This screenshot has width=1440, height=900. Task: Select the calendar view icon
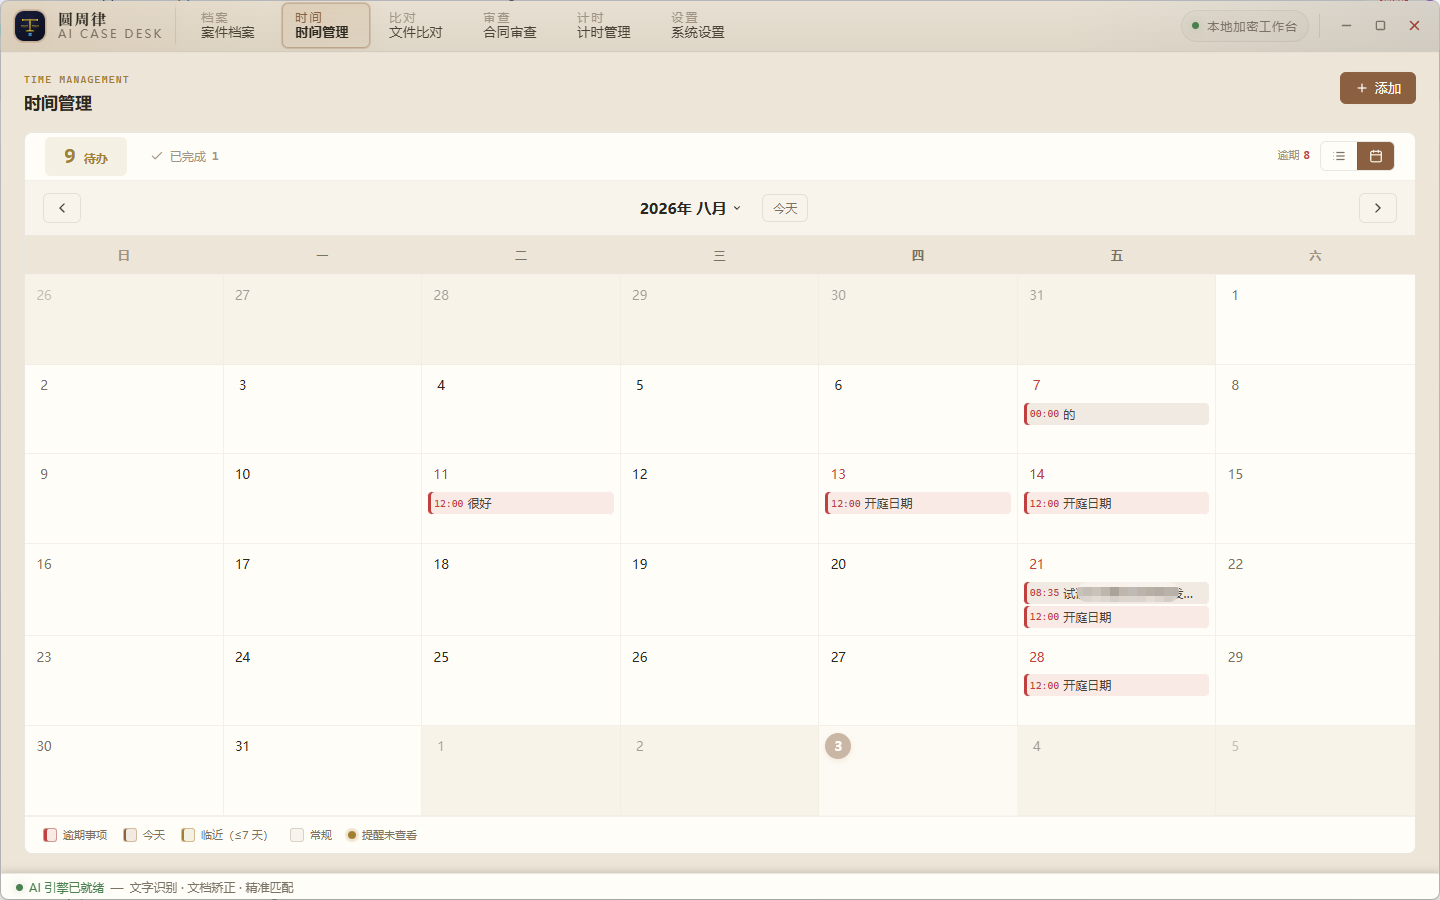(x=1376, y=156)
